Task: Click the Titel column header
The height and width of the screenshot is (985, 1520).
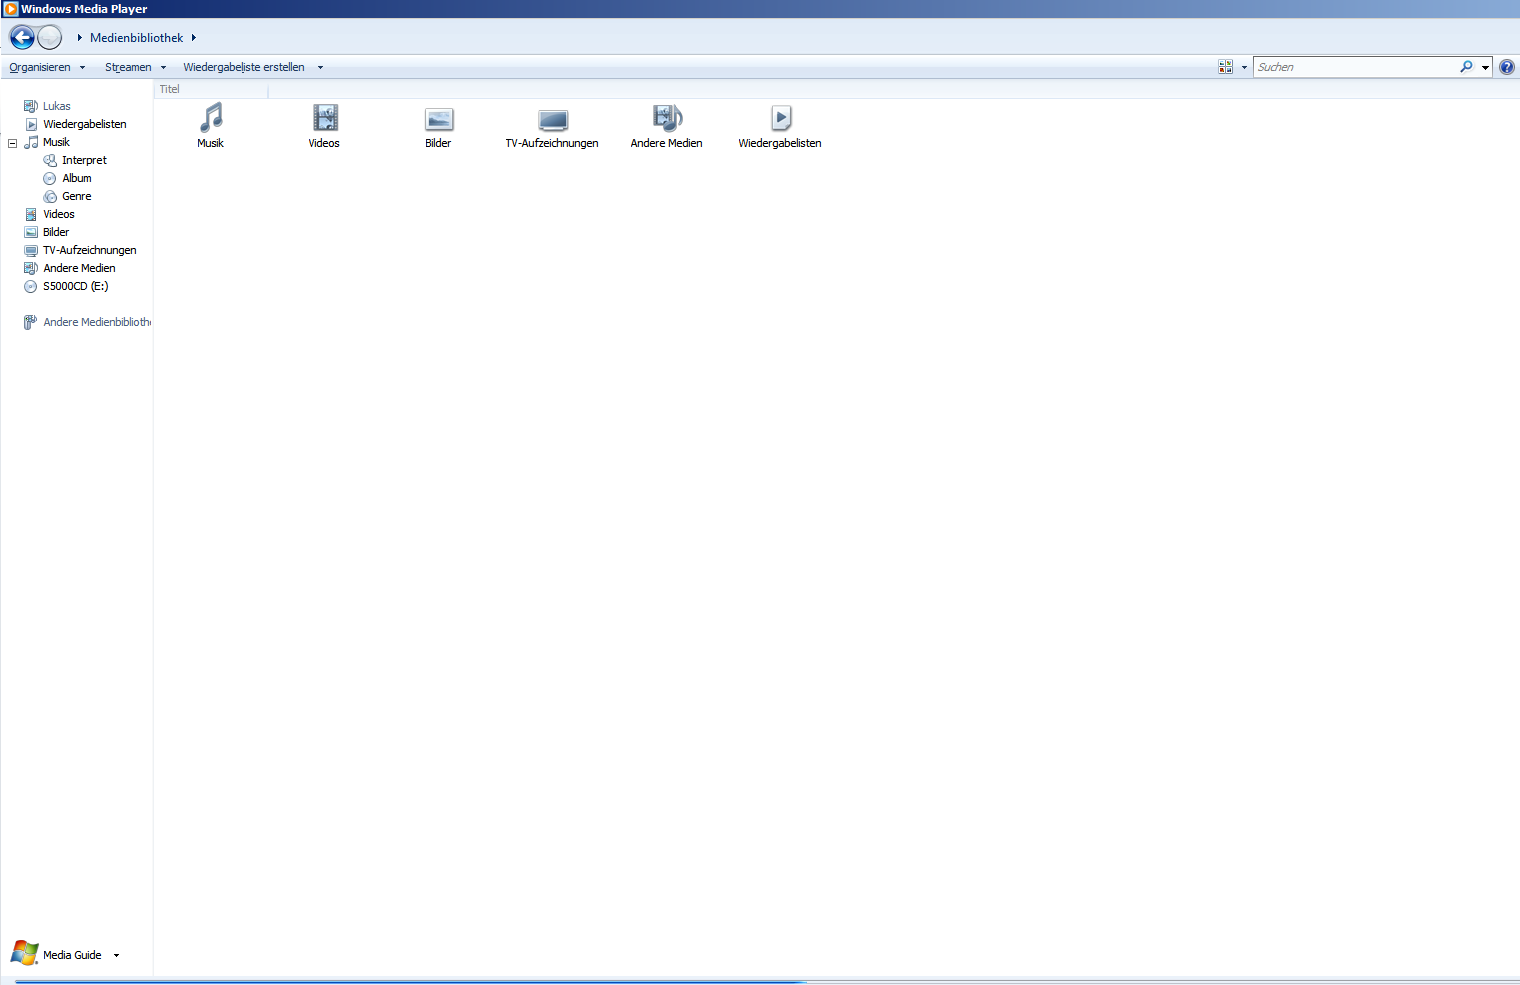Action: click(211, 89)
